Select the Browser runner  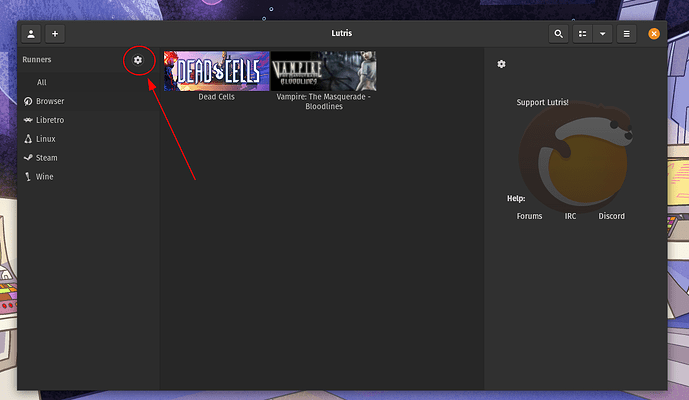click(88, 101)
